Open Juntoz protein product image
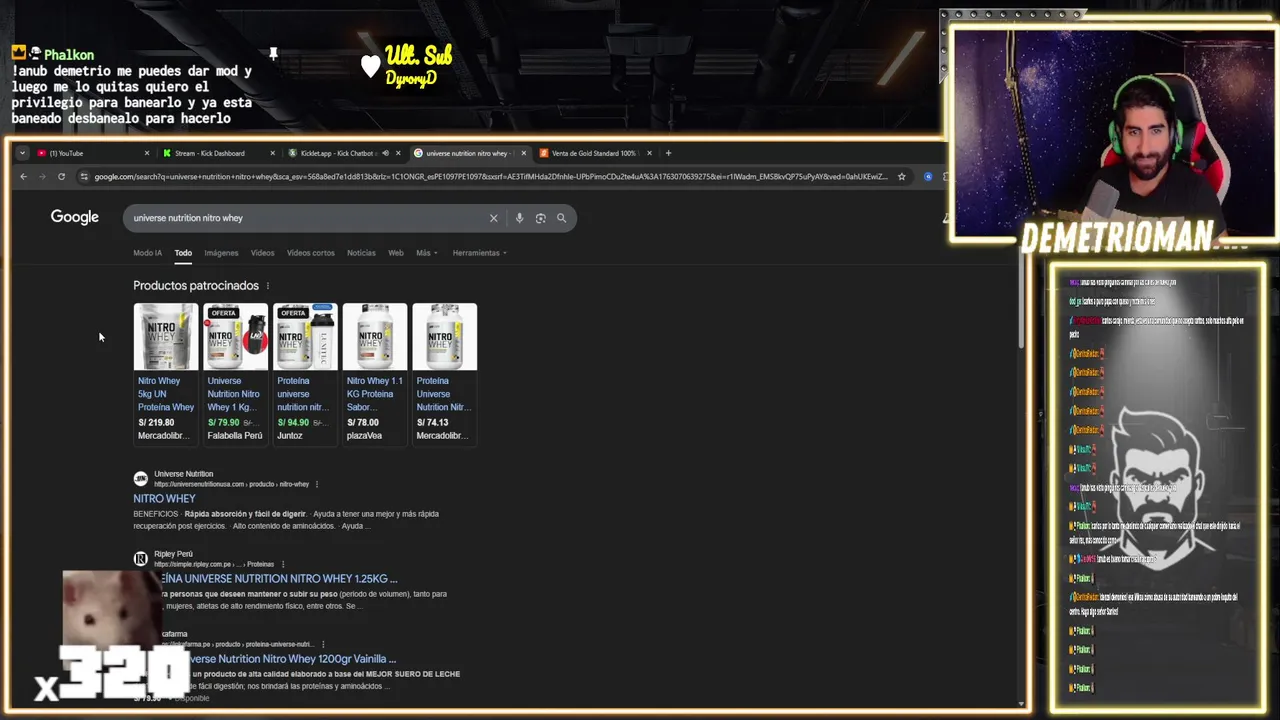This screenshot has width=1280, height=720. point(305,337)
